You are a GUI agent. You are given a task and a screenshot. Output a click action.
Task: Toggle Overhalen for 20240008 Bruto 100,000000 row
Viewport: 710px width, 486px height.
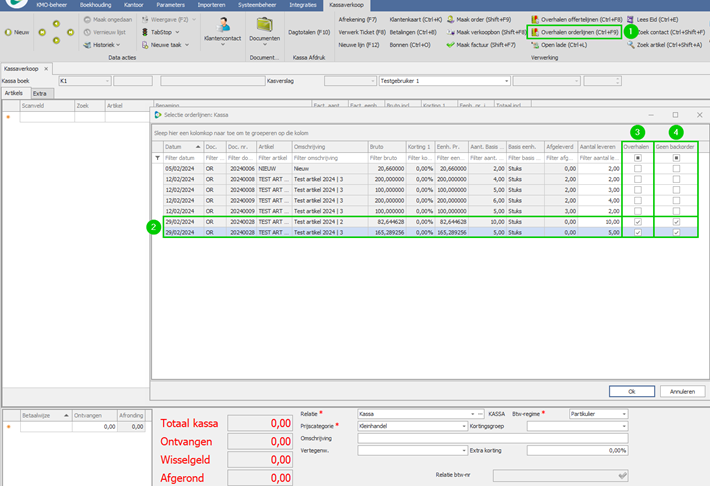(x=638, y=190)
